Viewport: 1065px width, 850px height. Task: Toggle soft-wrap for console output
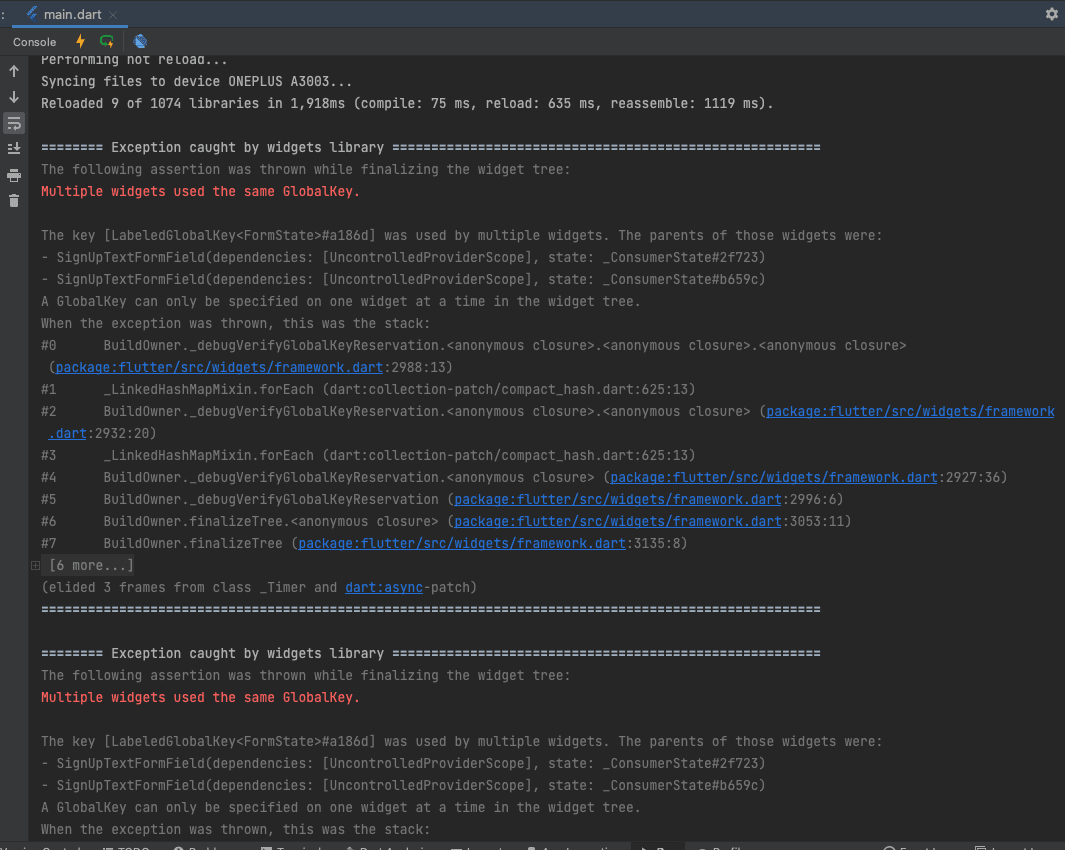13,123
